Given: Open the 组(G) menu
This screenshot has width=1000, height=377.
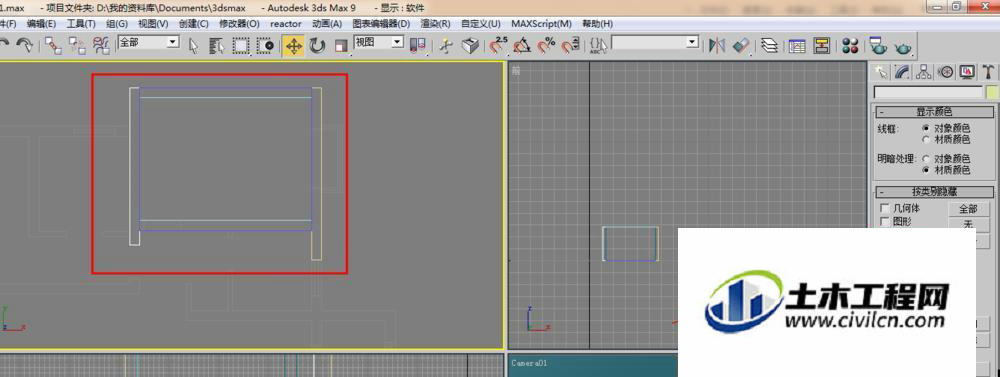Looking at the screenshot, I should point(117,24).
